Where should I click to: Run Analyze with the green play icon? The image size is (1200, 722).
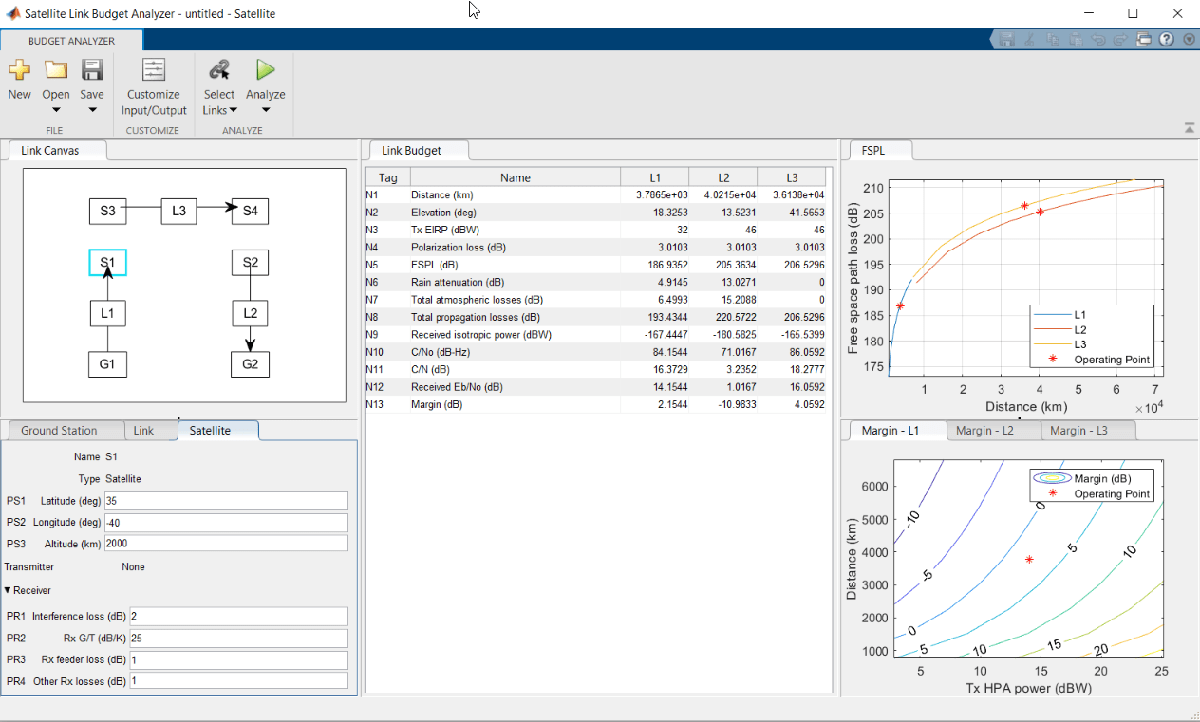265,70
